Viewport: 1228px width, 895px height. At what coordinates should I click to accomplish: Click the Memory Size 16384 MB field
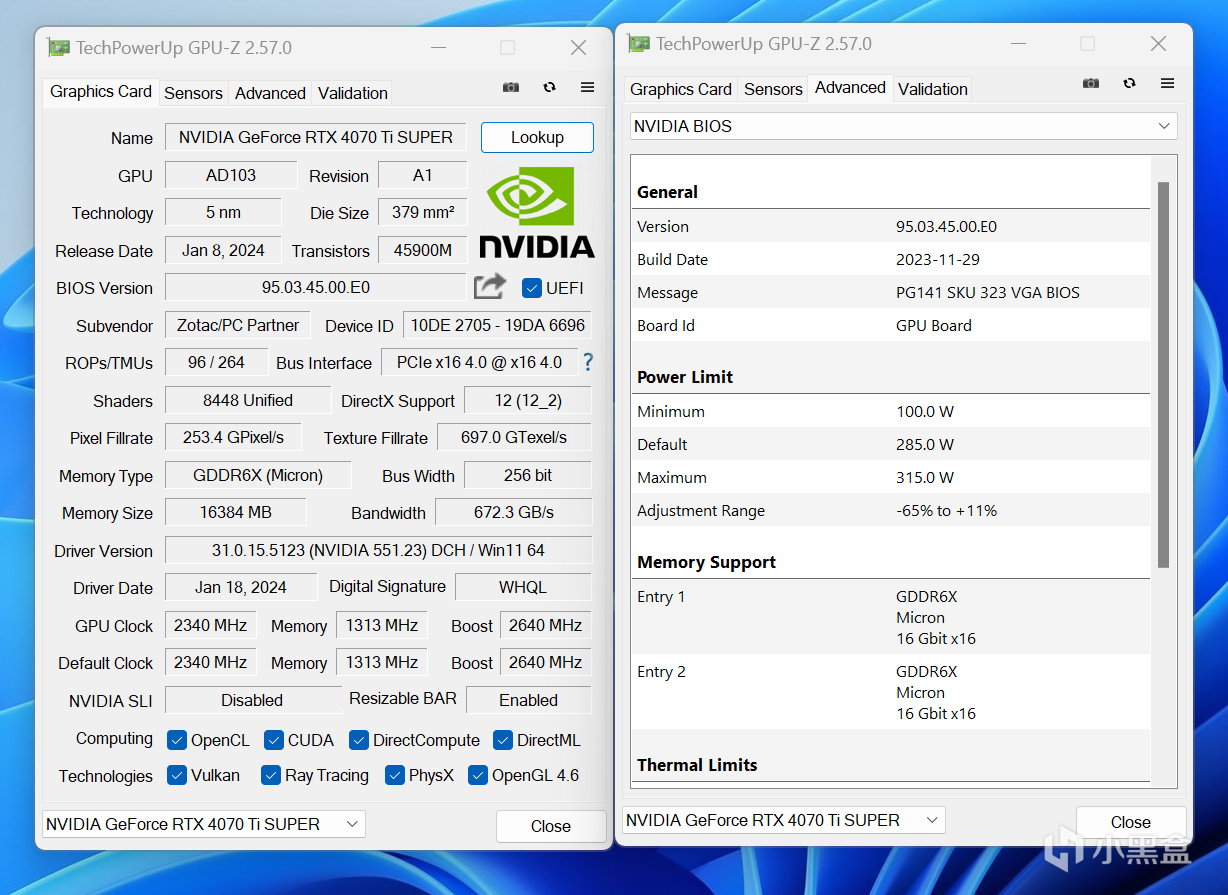(236, 512)
